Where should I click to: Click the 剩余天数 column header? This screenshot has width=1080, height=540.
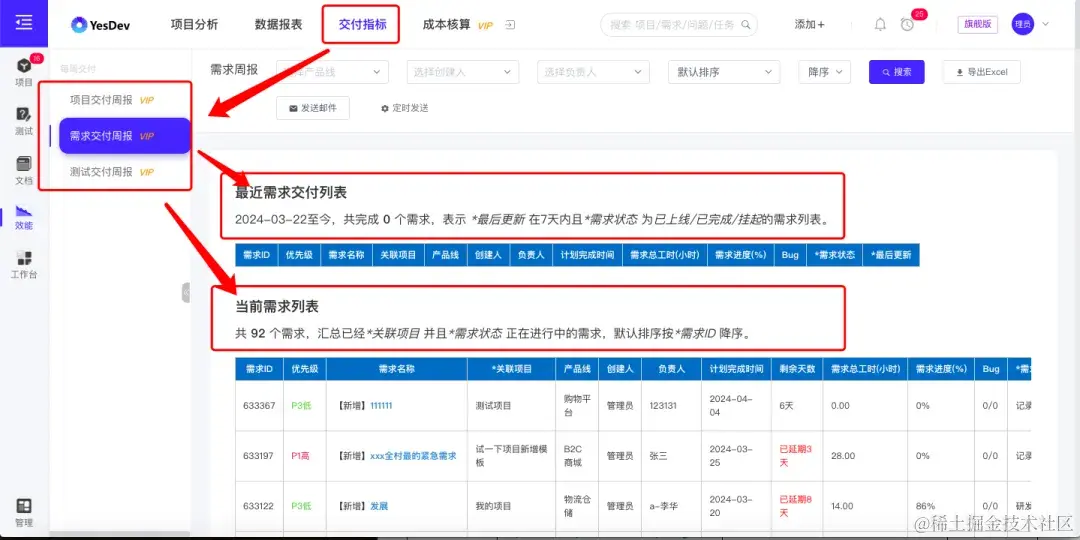797,369
